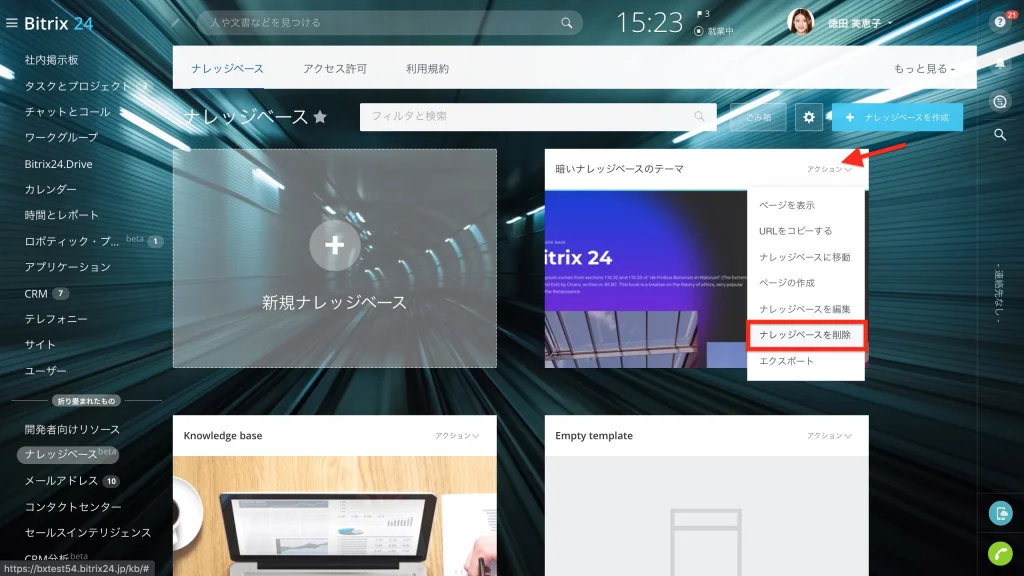Screen dimensions: 1024x576
Task: Open カレンダー in the sidebar
Action: click(50, 189)
